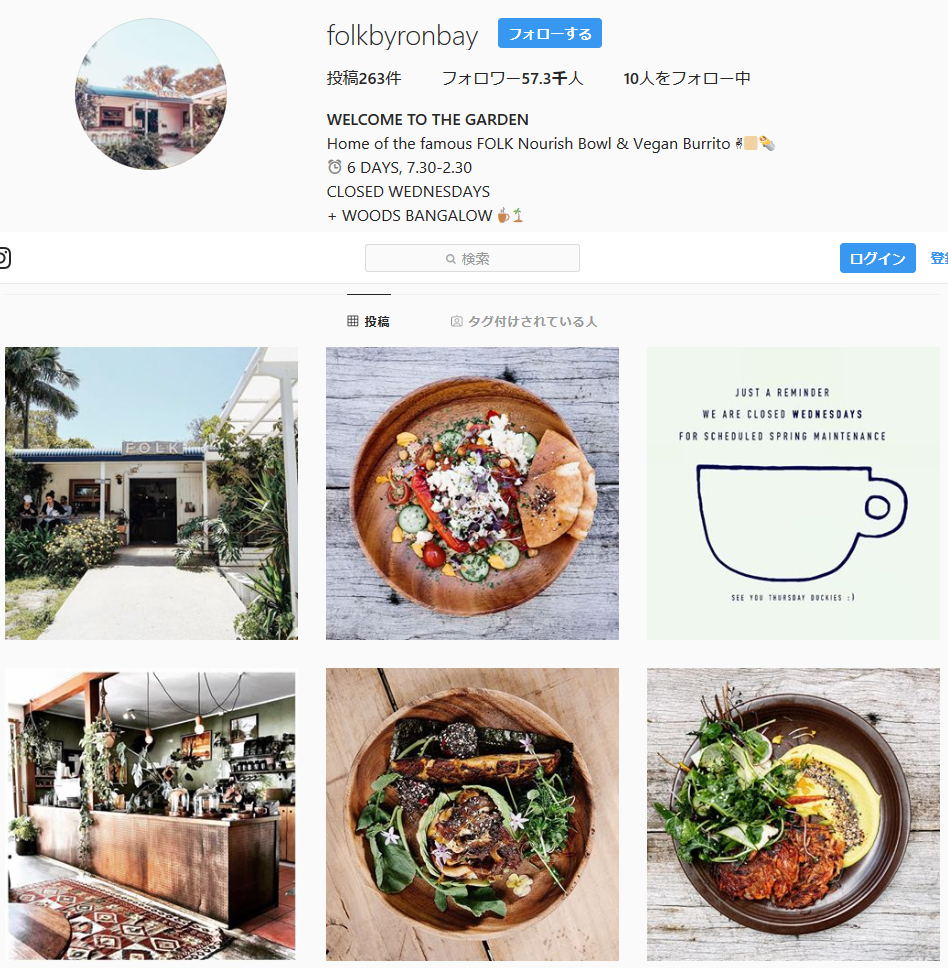This screenshot has width=948, height=968.
Task: Open the 登録 sign-up link
Action: point(939,258)
